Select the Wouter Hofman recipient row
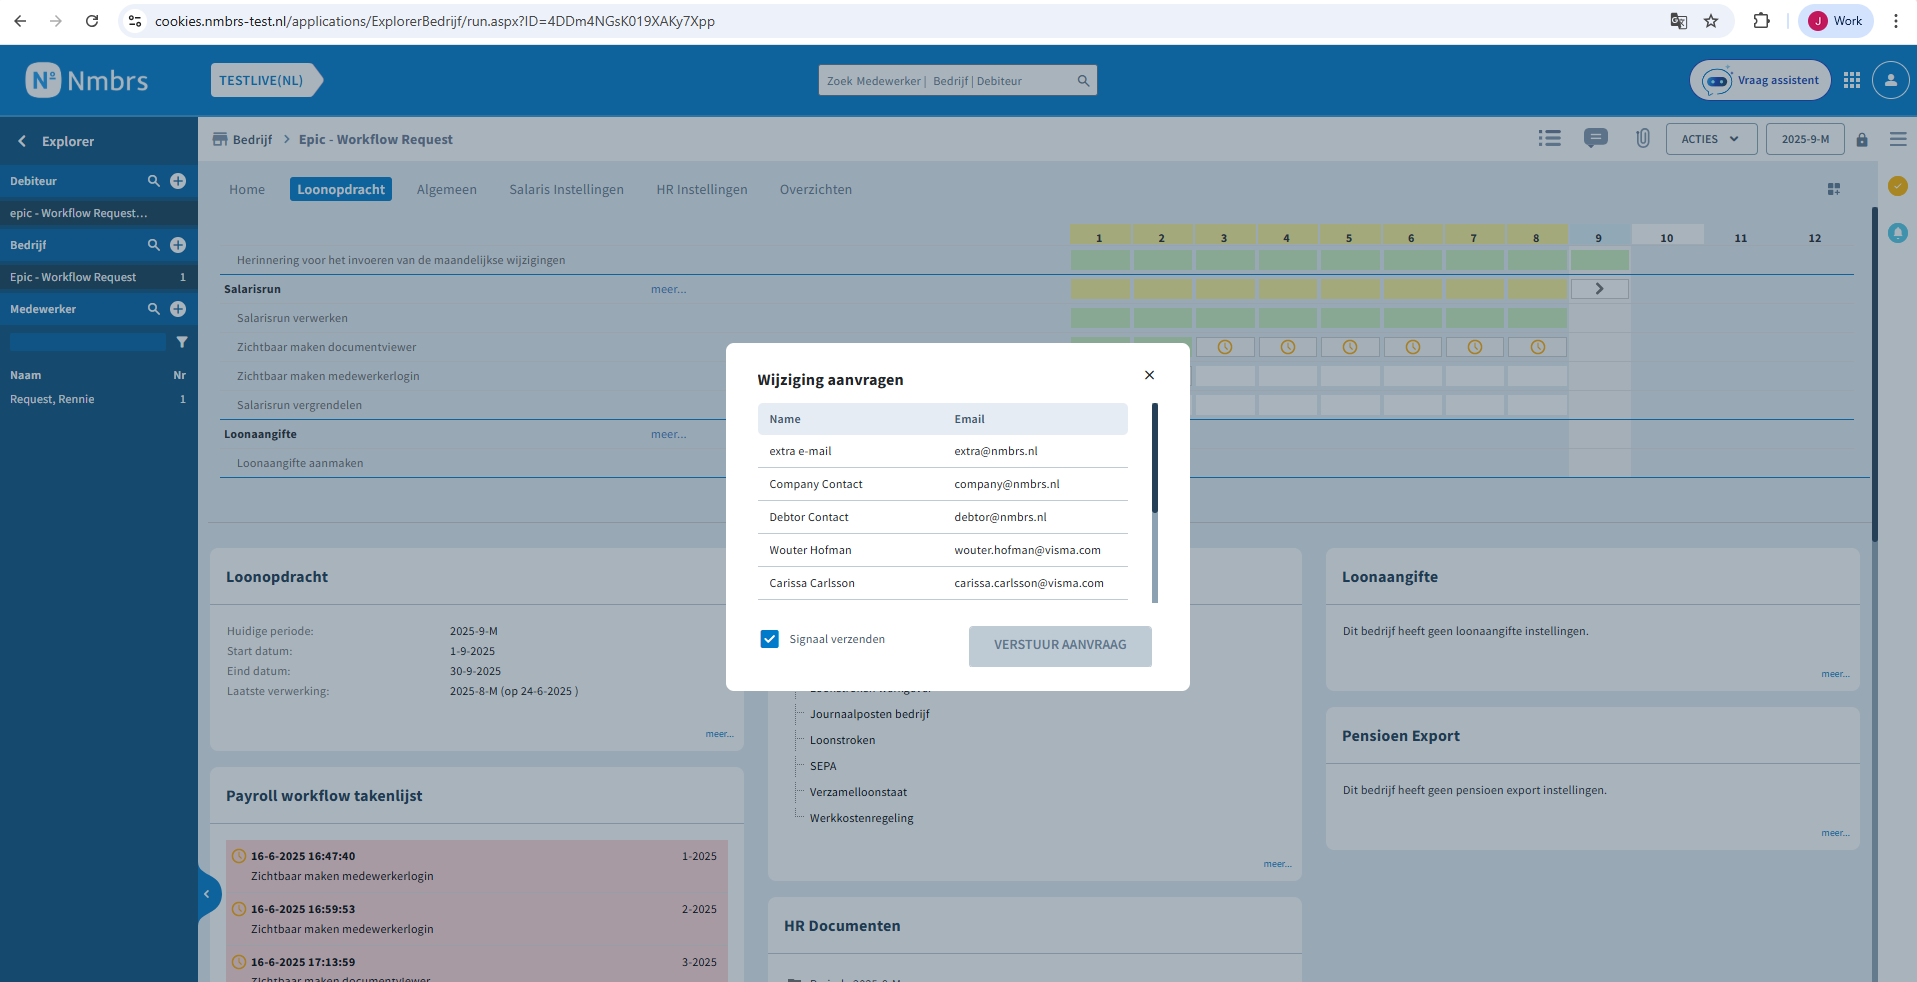Viewport: 1917px width, 982px height. (x=942, y=550)
